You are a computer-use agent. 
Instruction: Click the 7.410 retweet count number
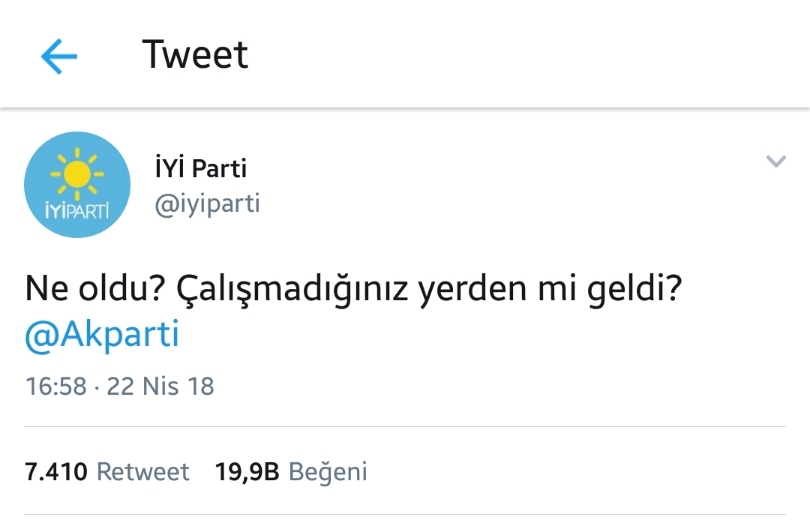pos(56,471)
